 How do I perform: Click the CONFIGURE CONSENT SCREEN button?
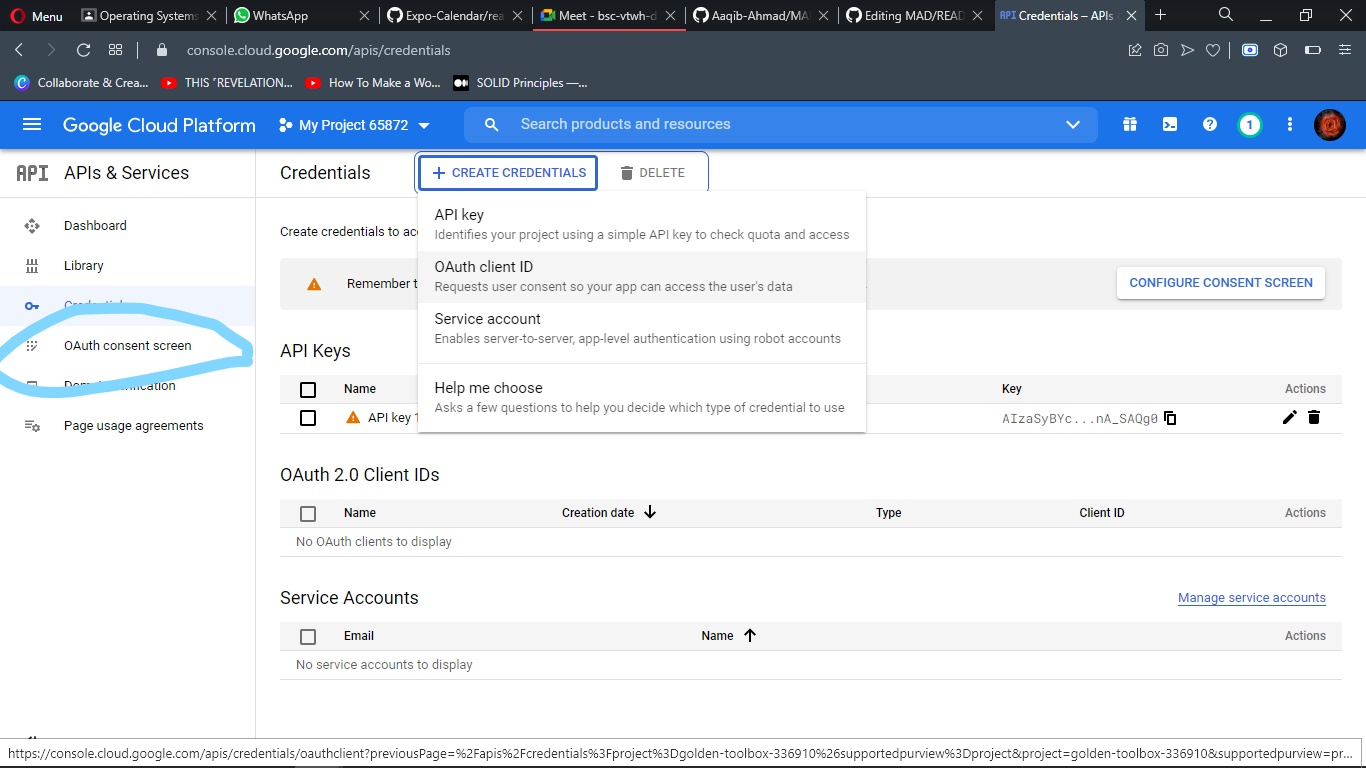pyautogui.click(x=1220, y=283)
